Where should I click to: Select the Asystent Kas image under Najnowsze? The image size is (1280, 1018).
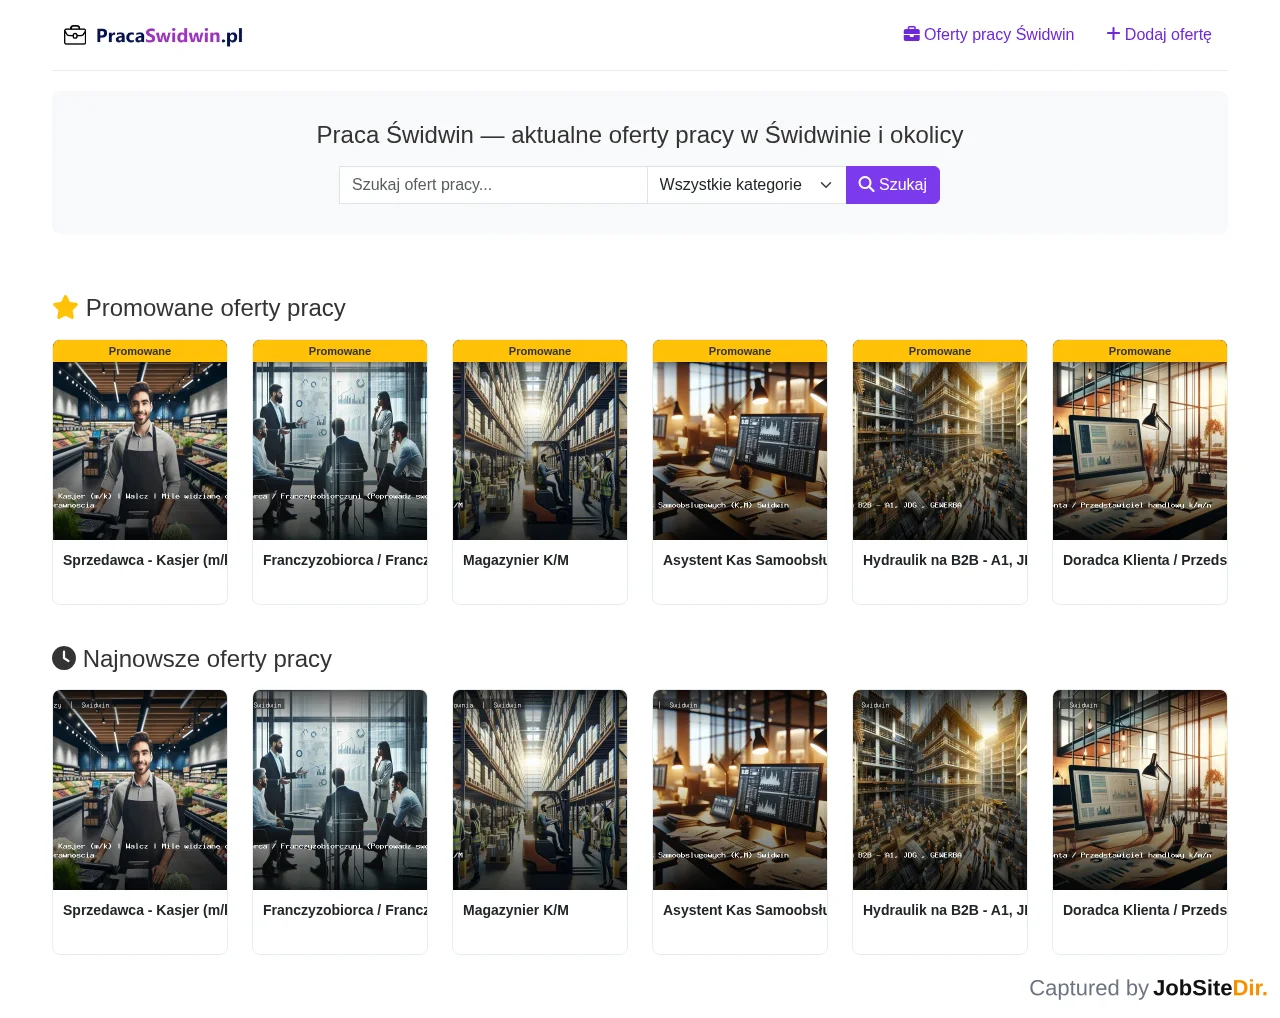740,790
